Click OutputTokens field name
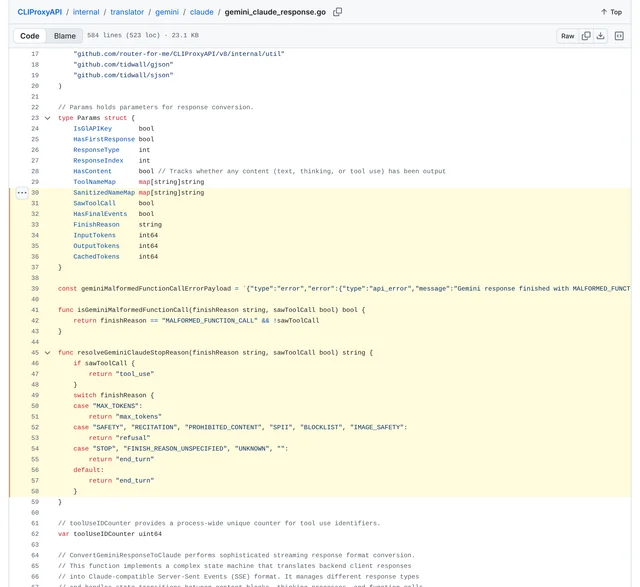The image size is (640, 587). click(x=96, y=246)
